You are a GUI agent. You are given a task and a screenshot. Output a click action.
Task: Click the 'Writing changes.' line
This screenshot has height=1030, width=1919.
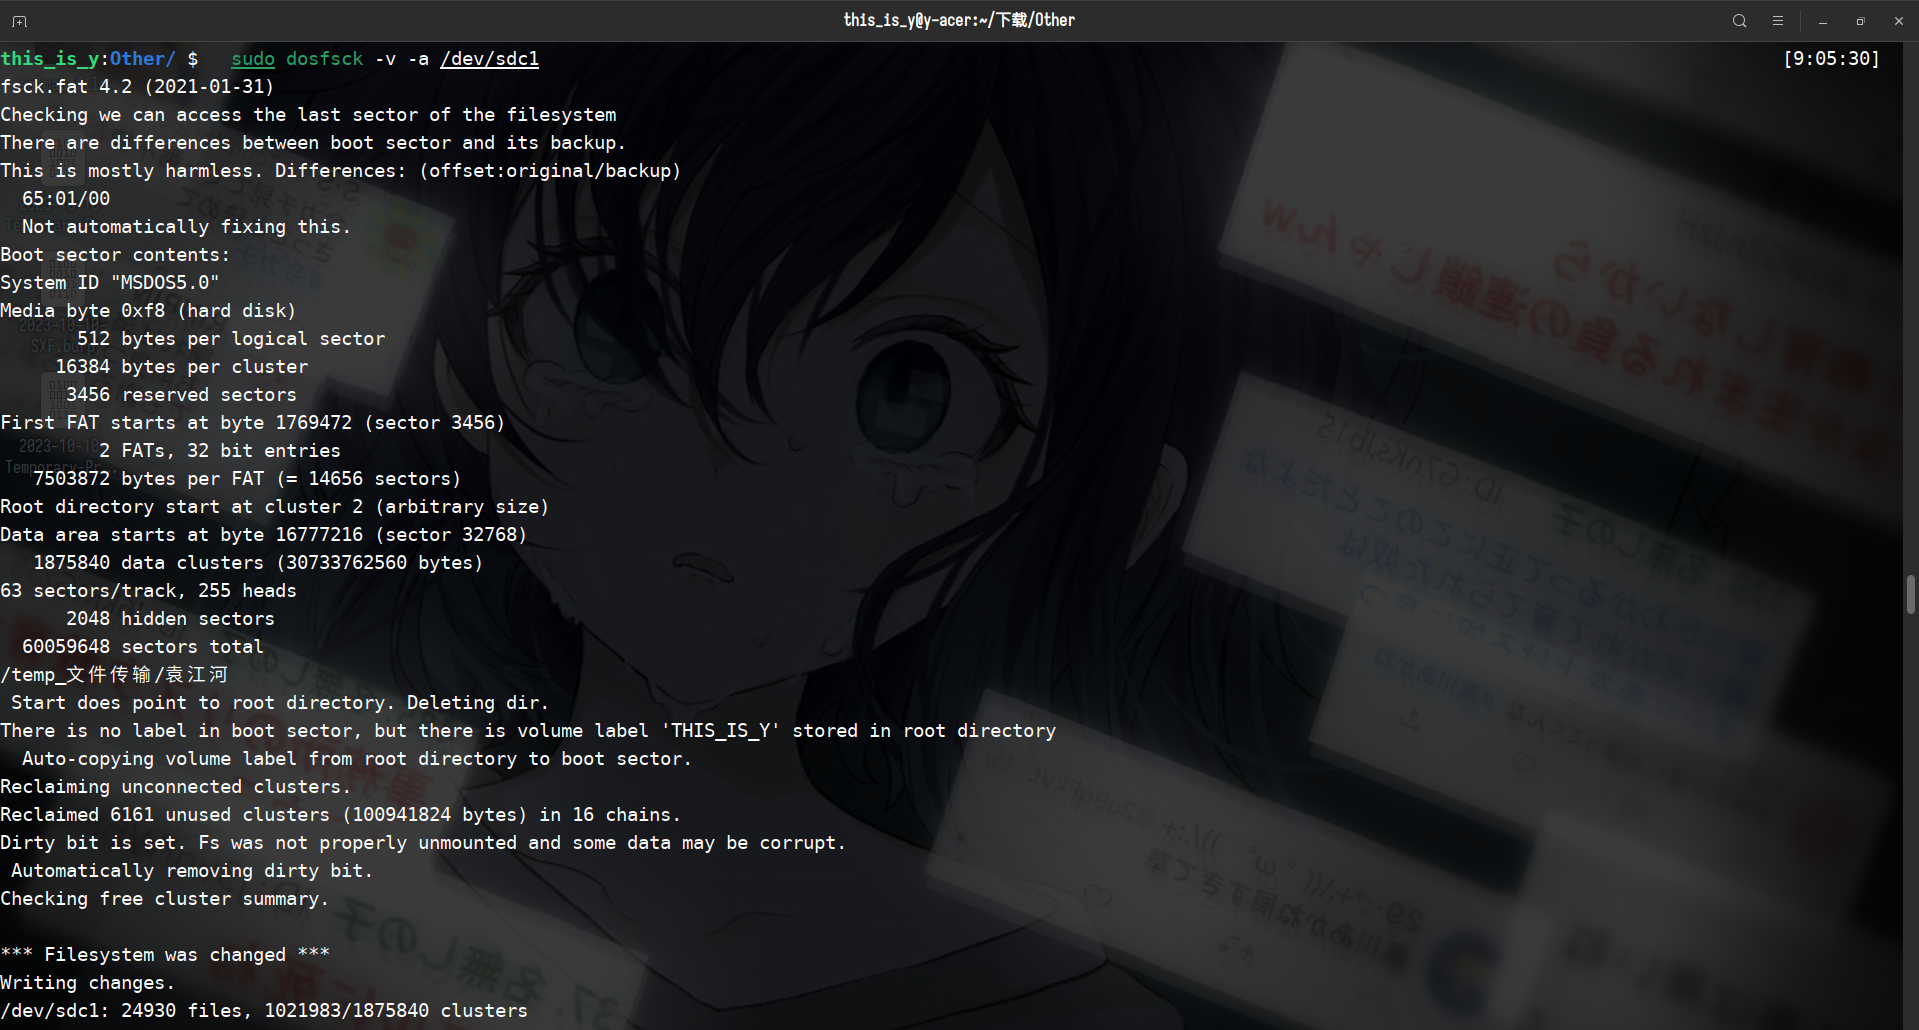point(88,983)
